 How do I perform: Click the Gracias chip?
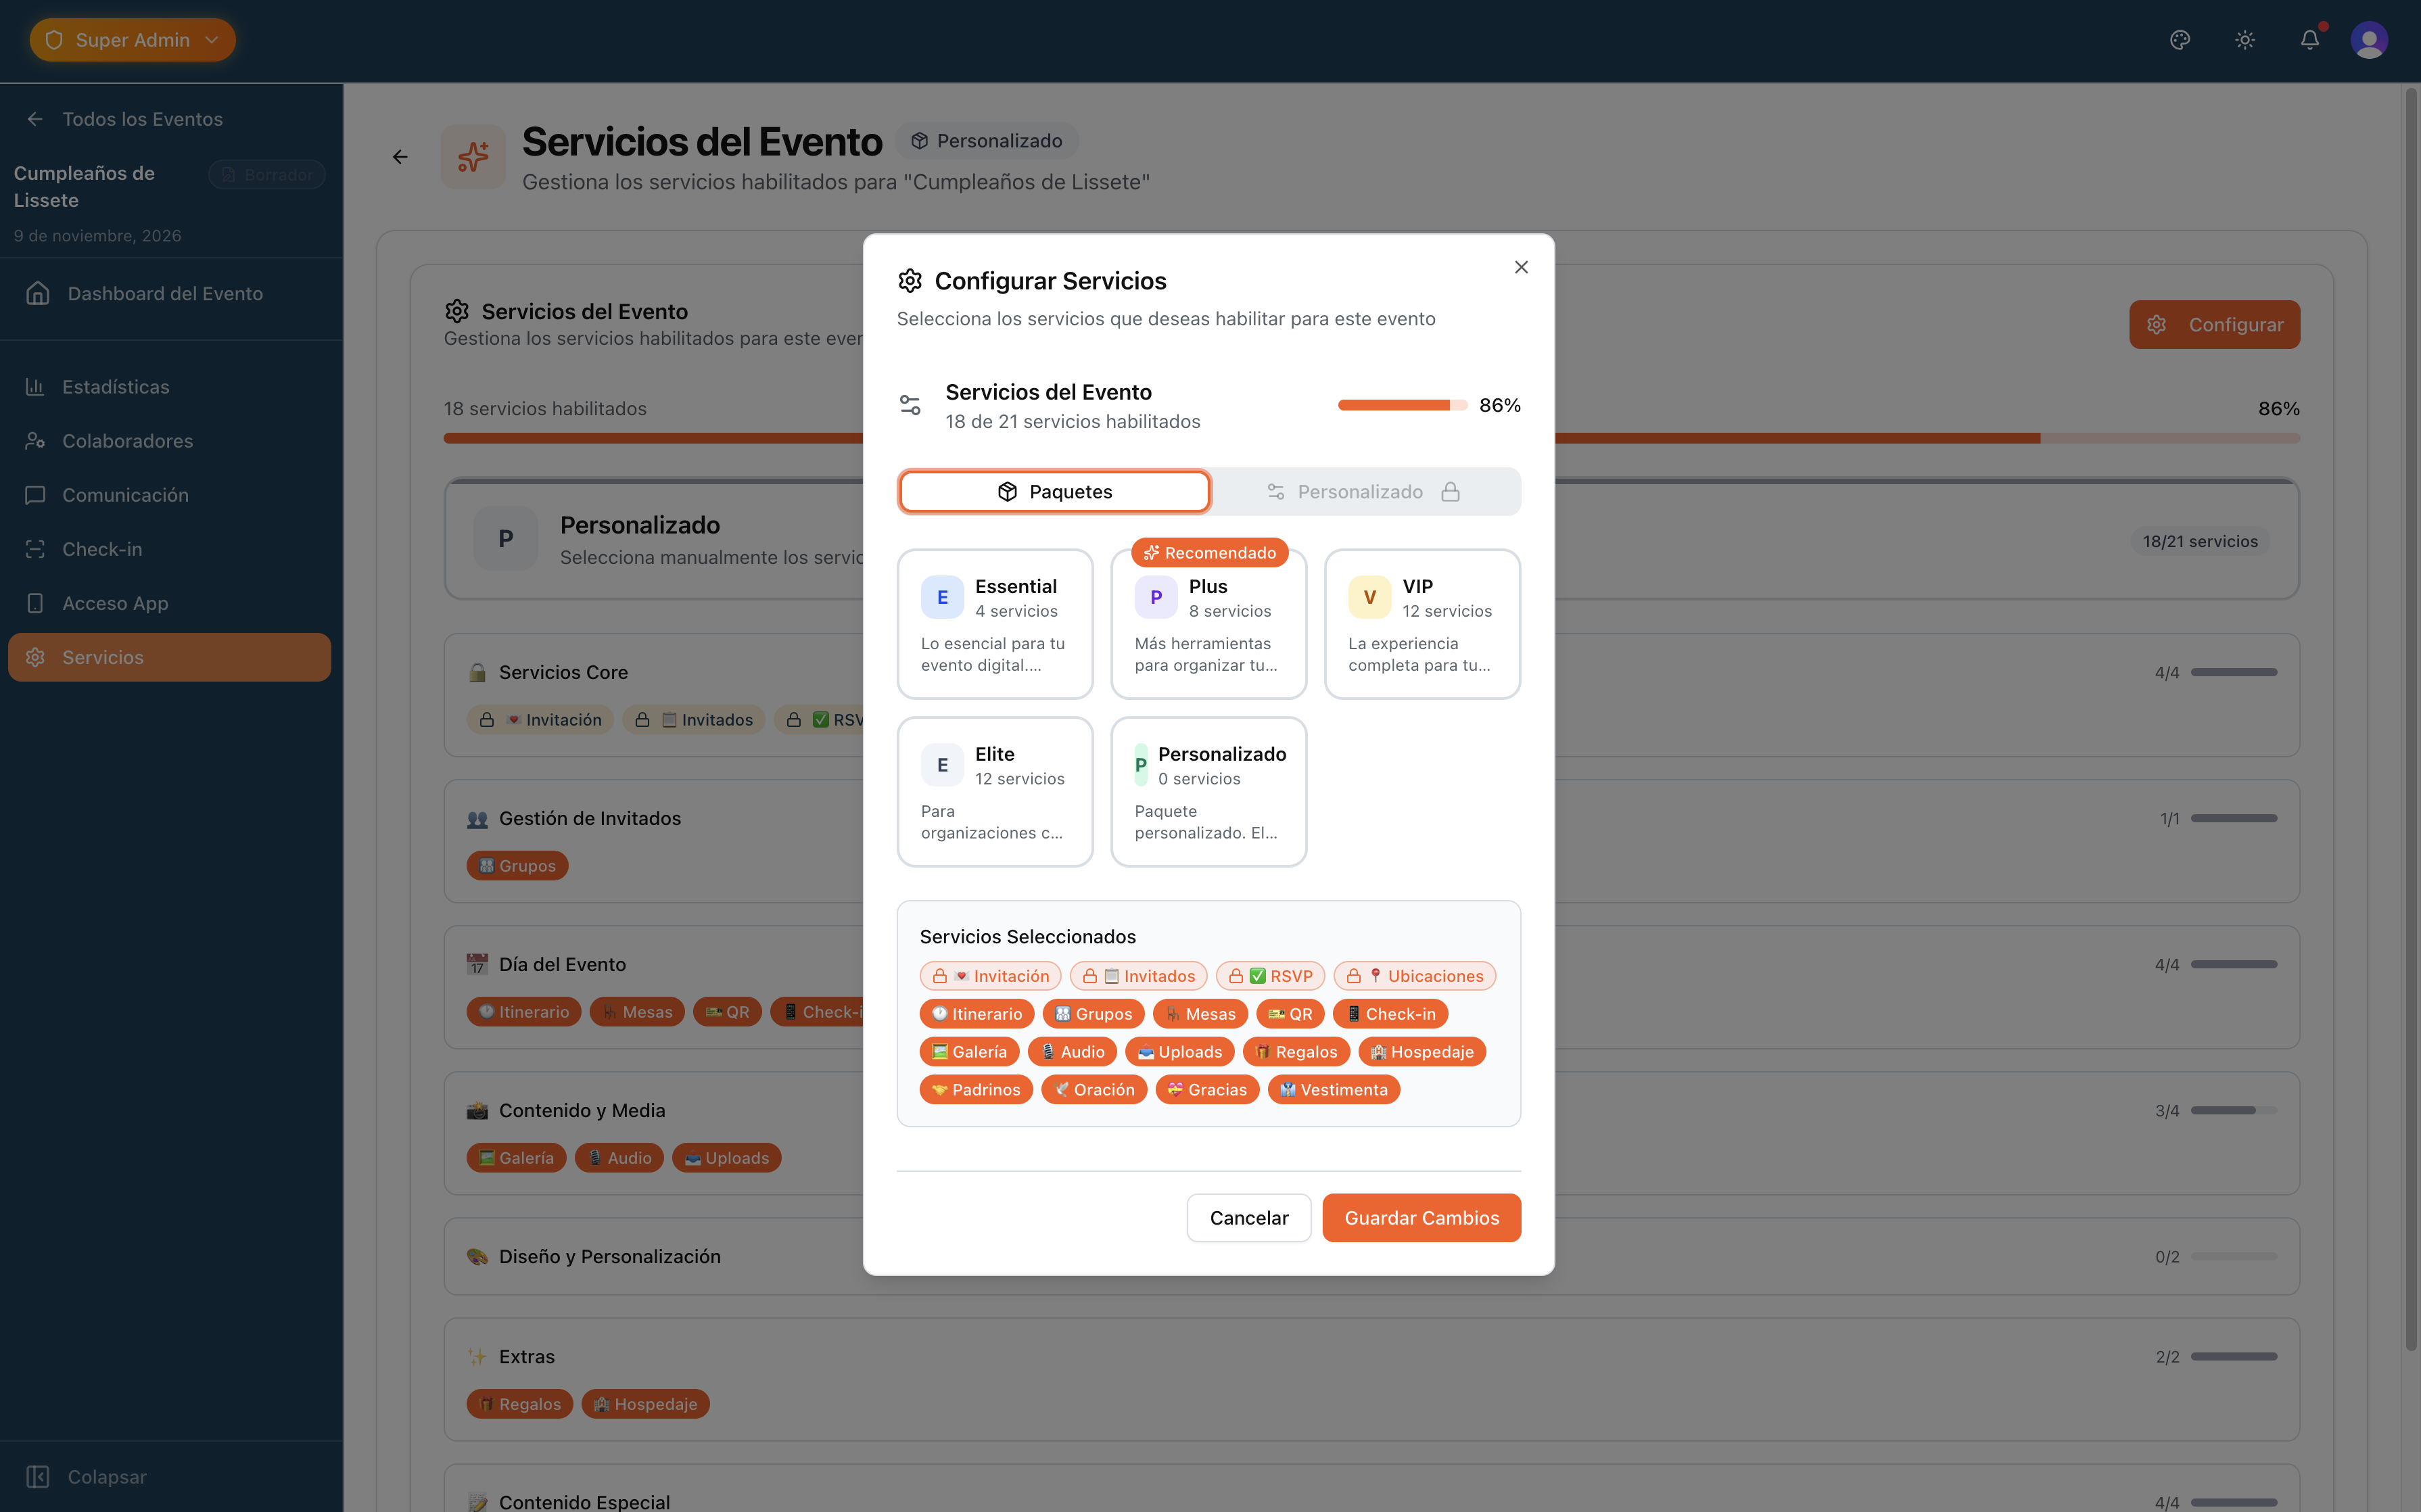(x=1207, y=1090)
